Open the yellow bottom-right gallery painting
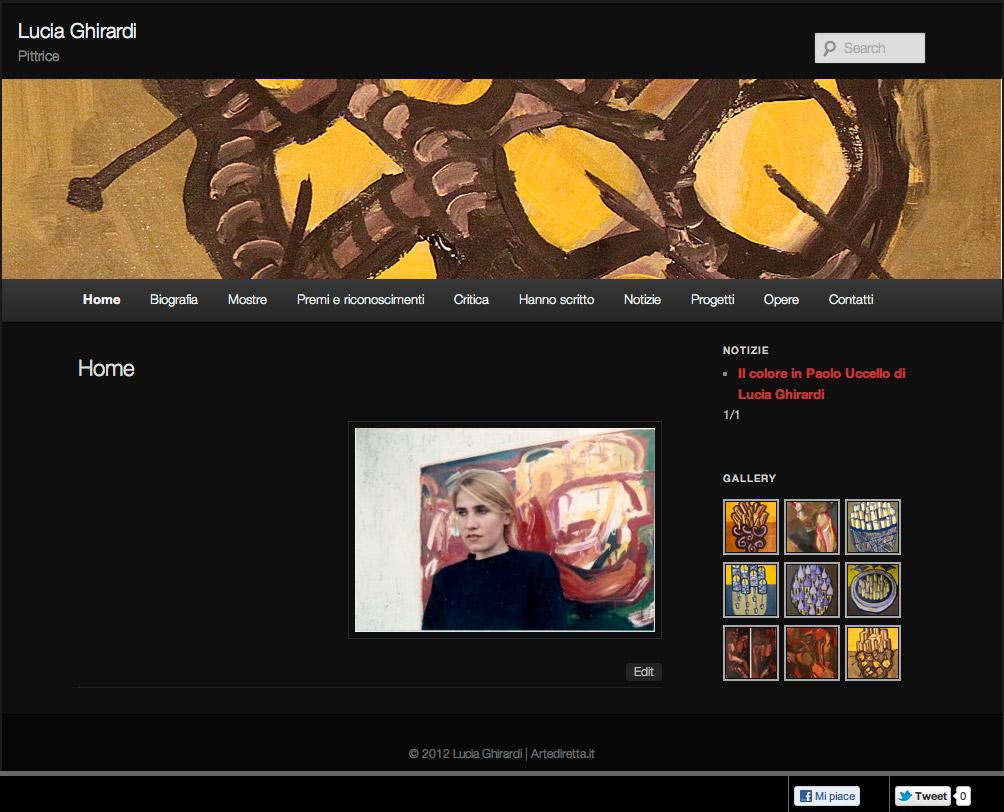 (x=872, y=652)
